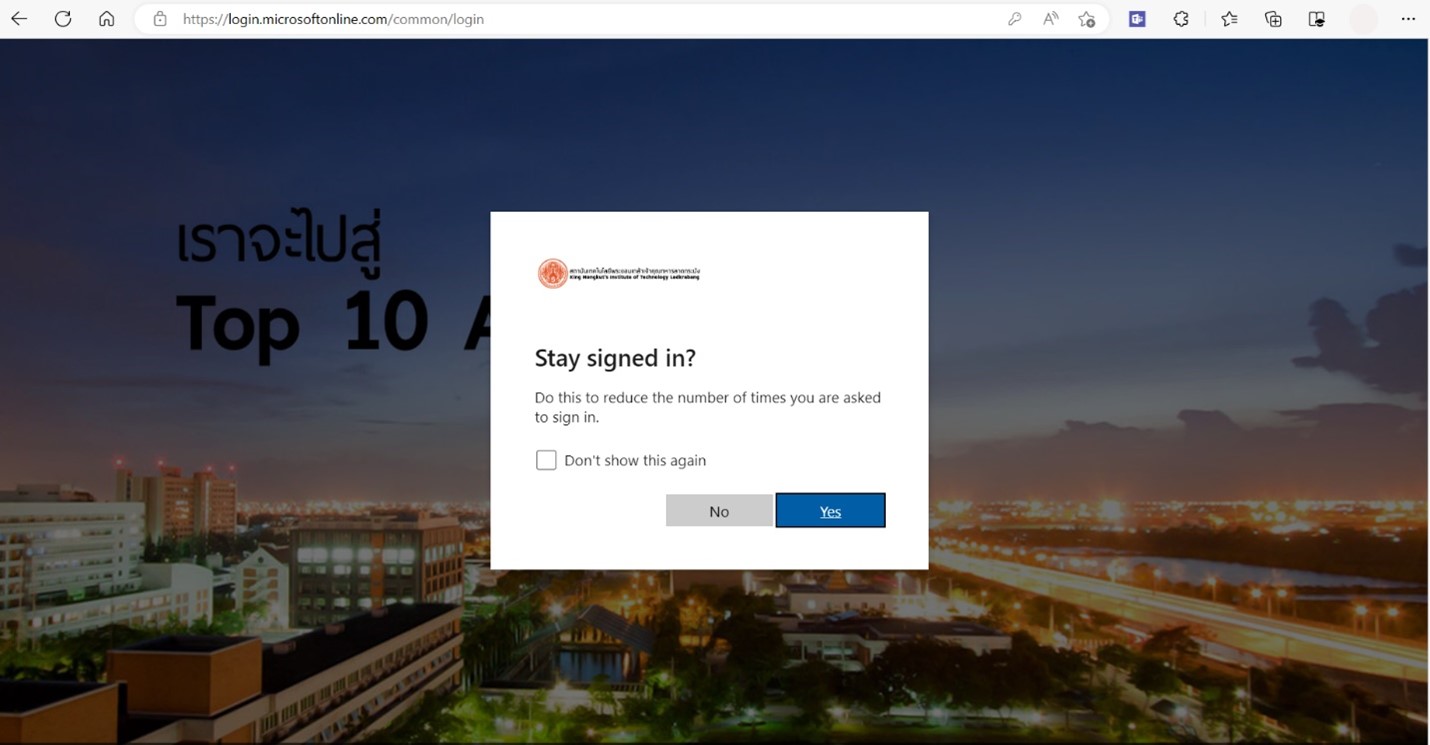Open the browser profile avatar
Image resolution: width=1430 pixels, height=745 pixels.
[1363, 19]
